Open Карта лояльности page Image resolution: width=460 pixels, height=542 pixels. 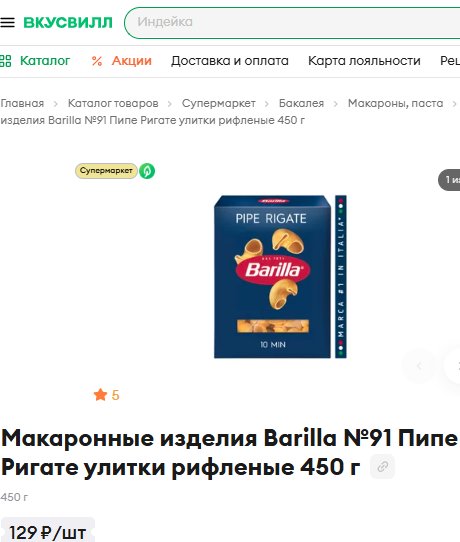[x=364, y=61]
